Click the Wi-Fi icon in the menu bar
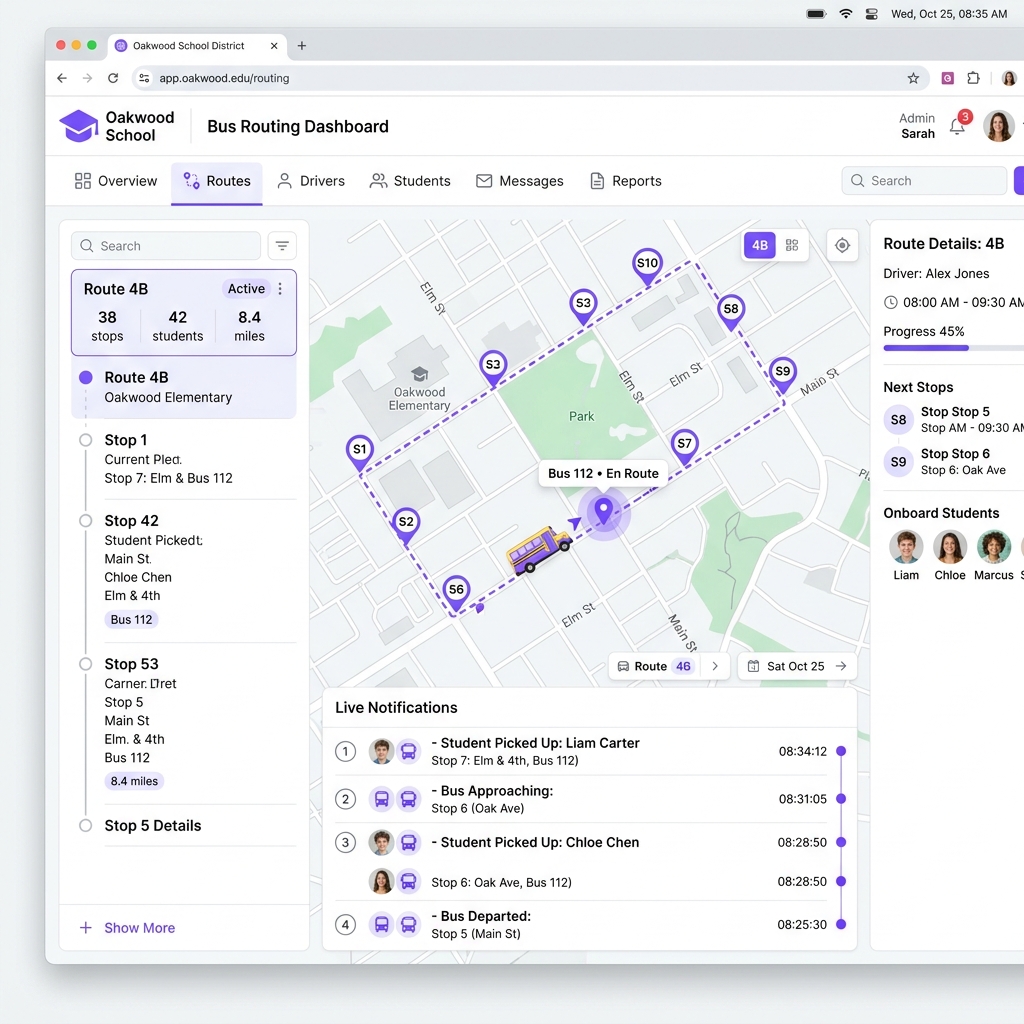Image resolution: width=1024 pixels, height=1024 pixels. pos(846,14)
